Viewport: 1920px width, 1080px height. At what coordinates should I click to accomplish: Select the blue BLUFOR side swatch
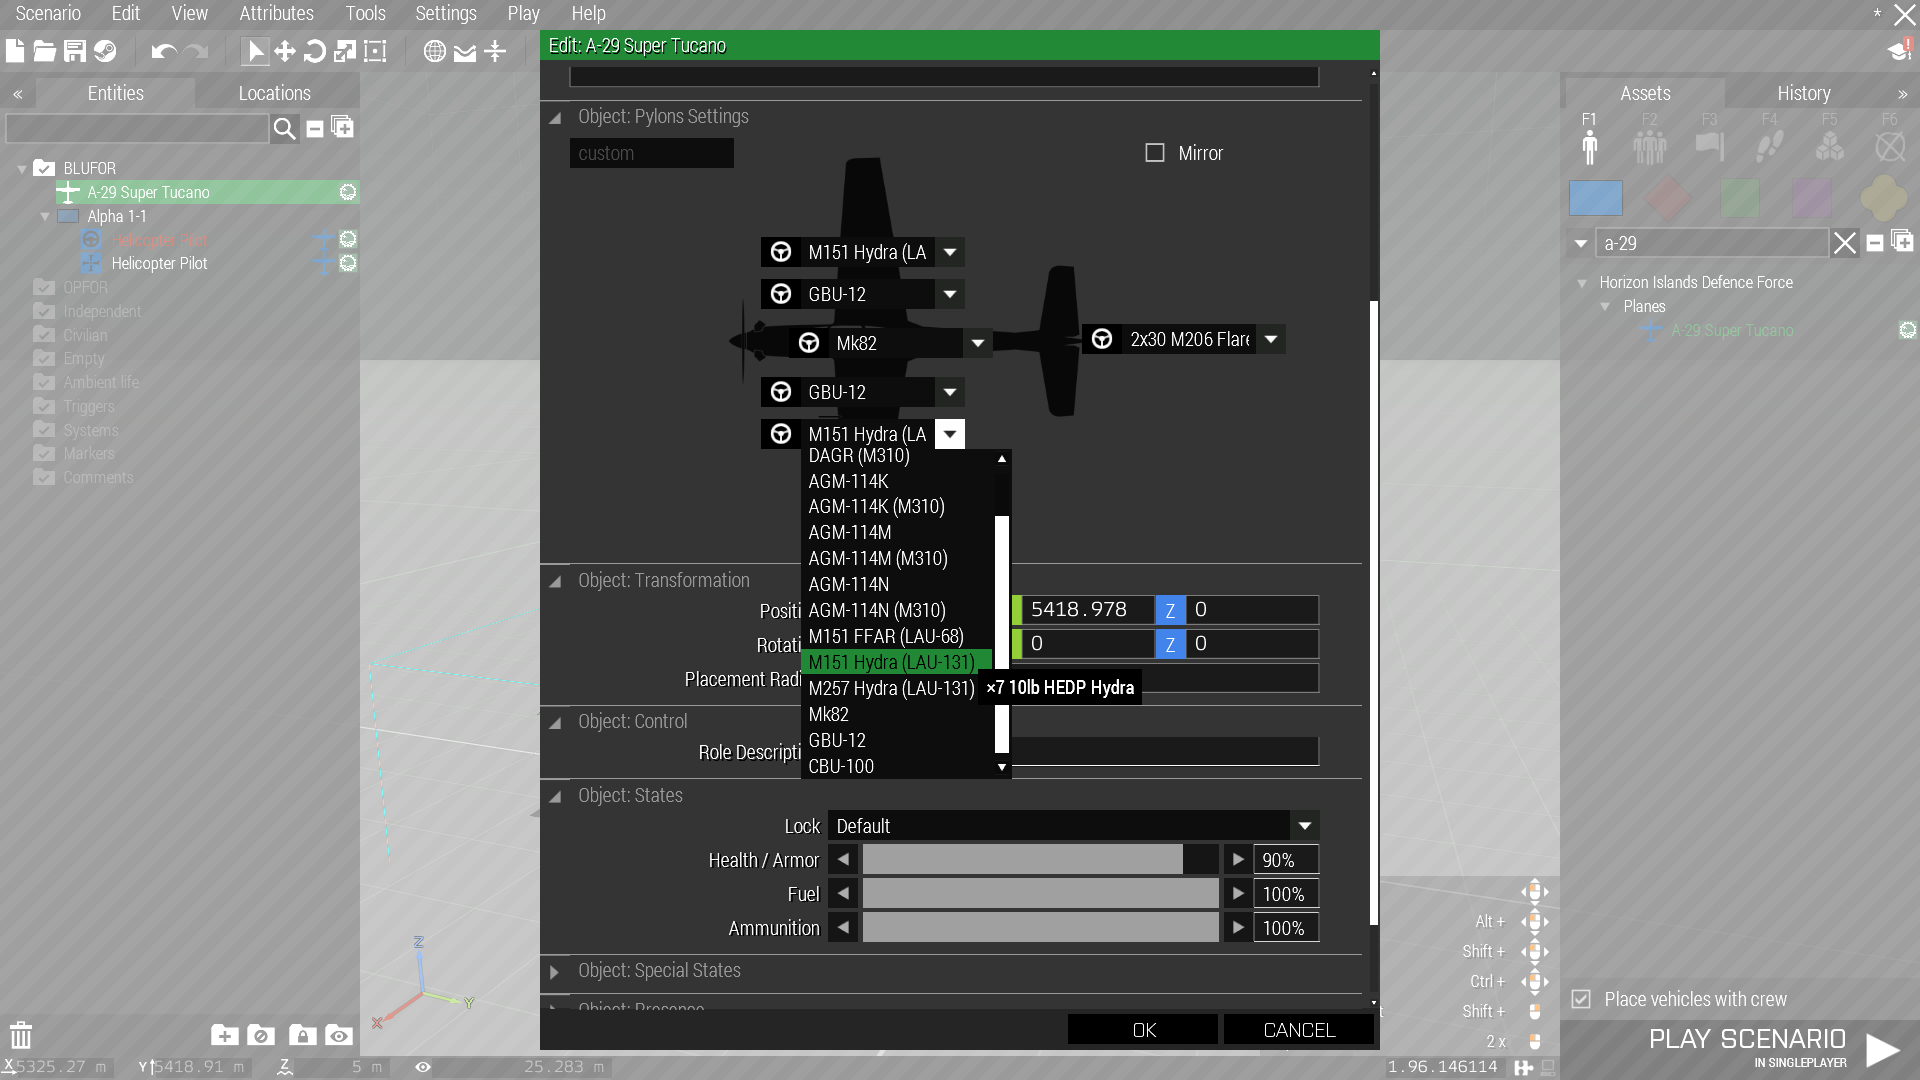click(x=1596, y=198)
